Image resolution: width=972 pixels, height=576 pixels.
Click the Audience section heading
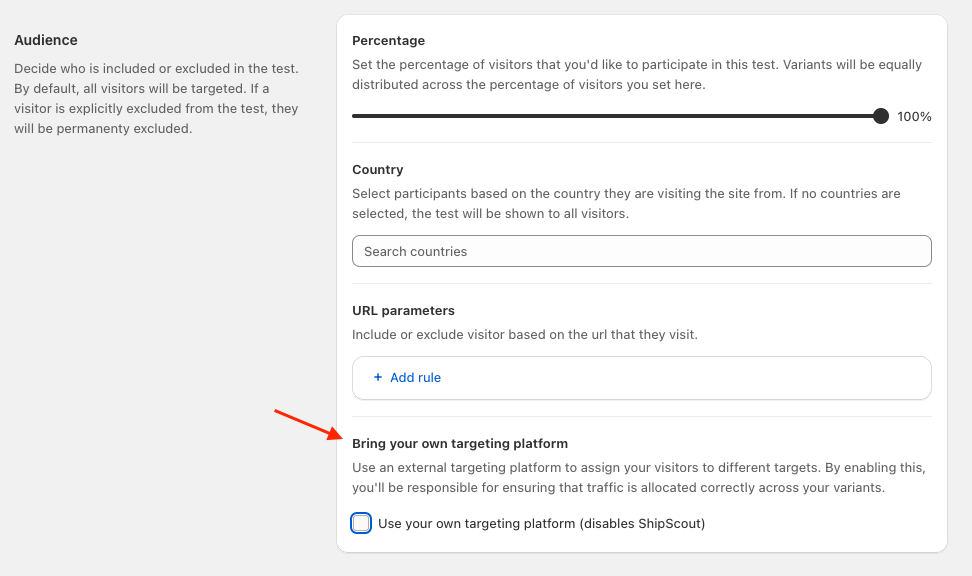(46, 41)
